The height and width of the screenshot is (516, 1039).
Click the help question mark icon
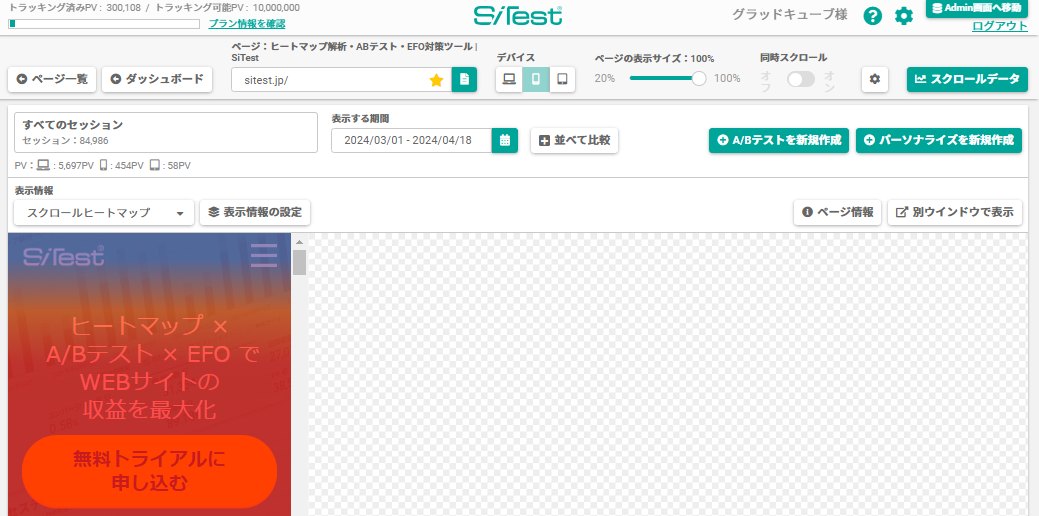[873, 16]
